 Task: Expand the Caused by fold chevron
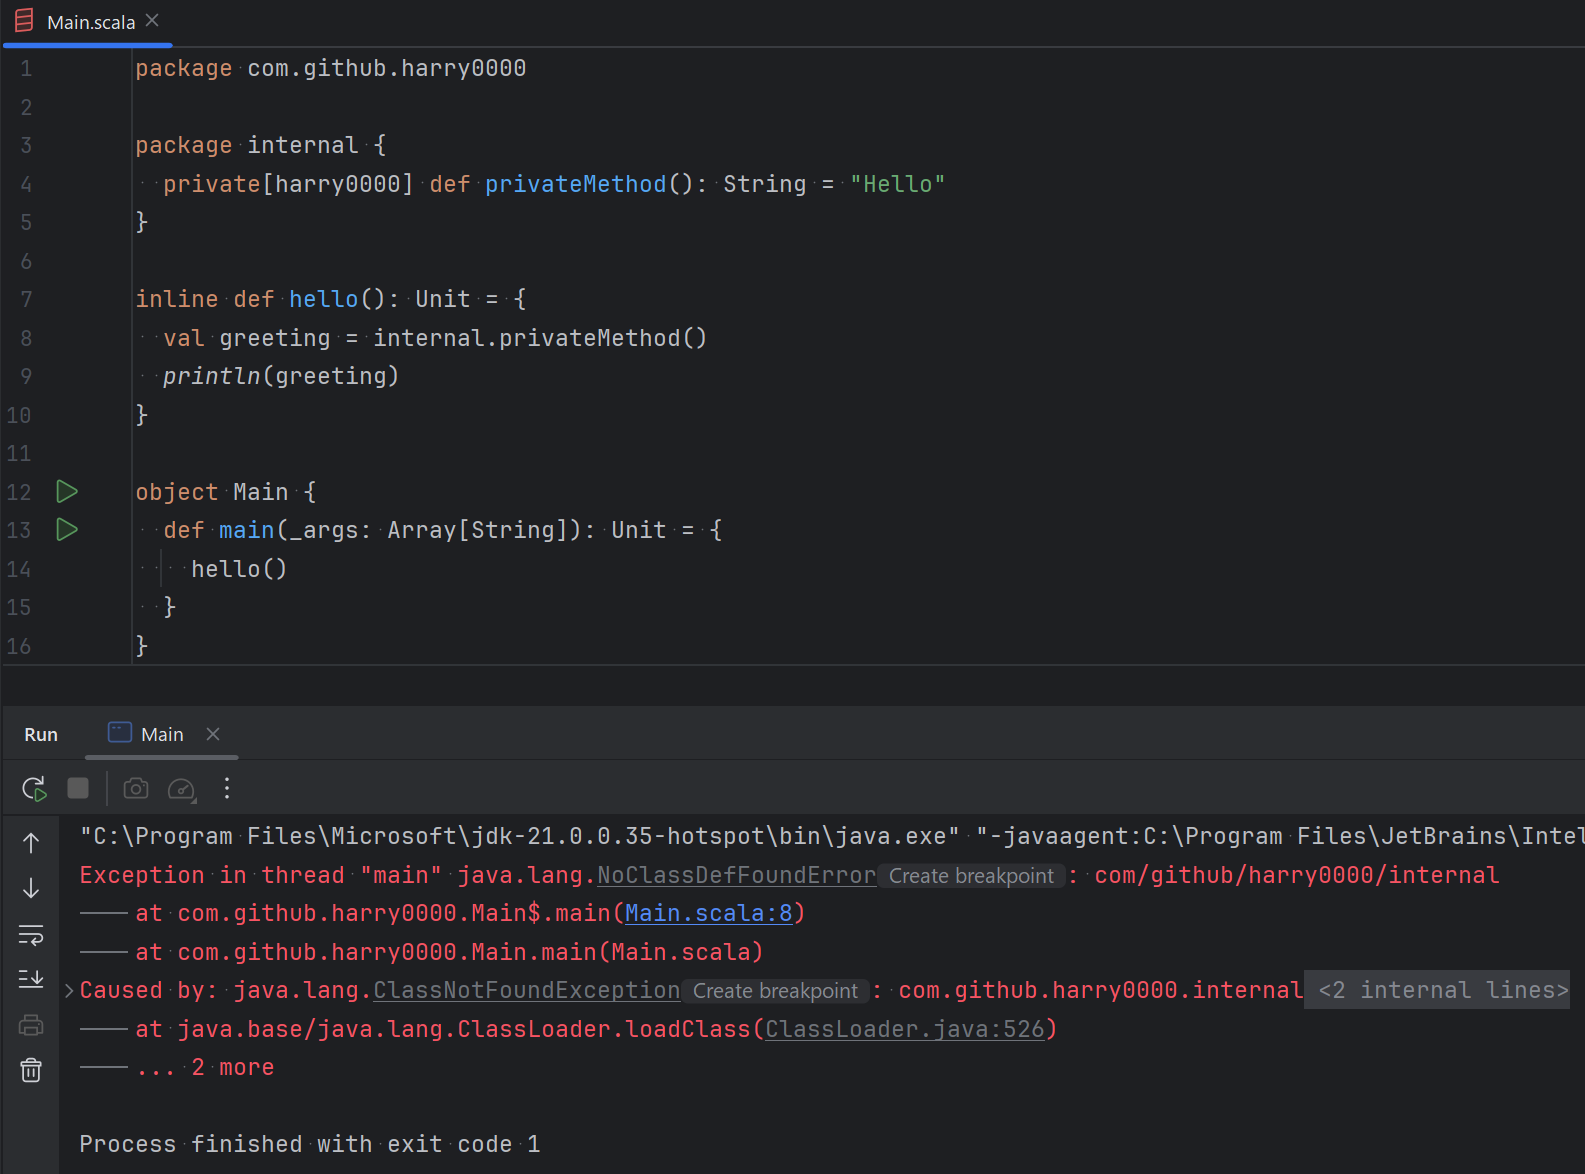click(69, 991)
